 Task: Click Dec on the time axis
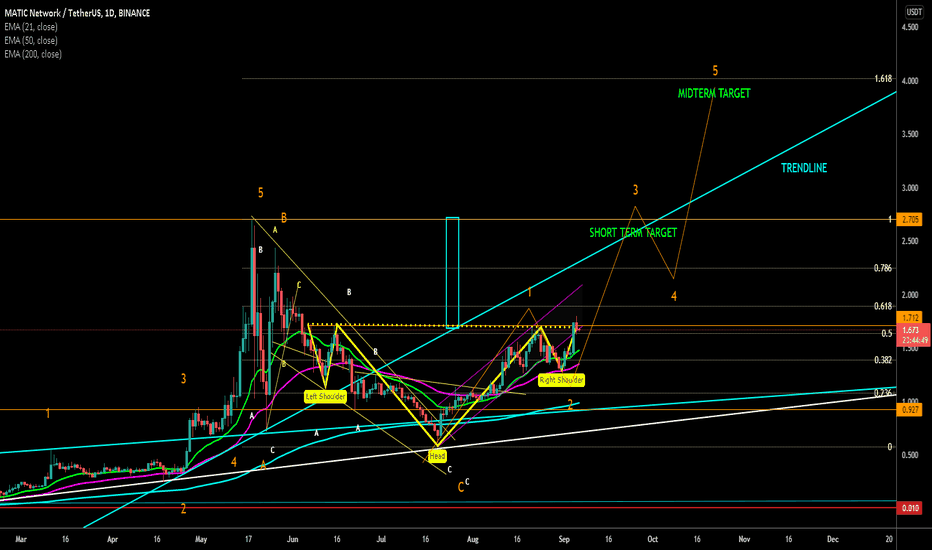(x=833, y=539)
